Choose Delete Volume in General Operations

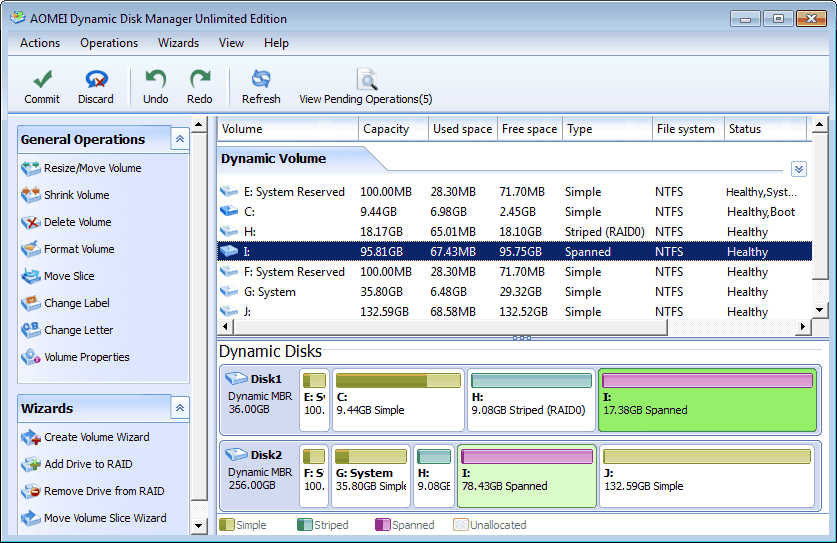[x=77, y=222]
